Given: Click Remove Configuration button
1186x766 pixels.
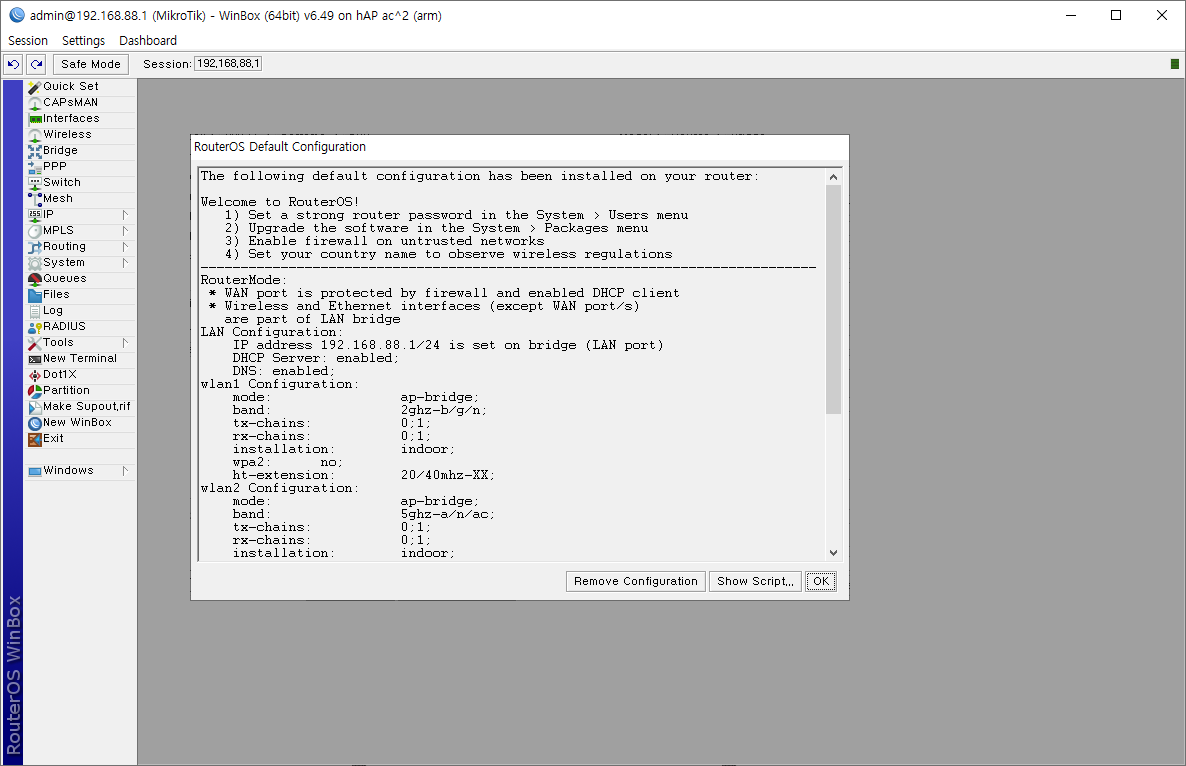Looking at the screenshot, I should [x=635, y=581].
